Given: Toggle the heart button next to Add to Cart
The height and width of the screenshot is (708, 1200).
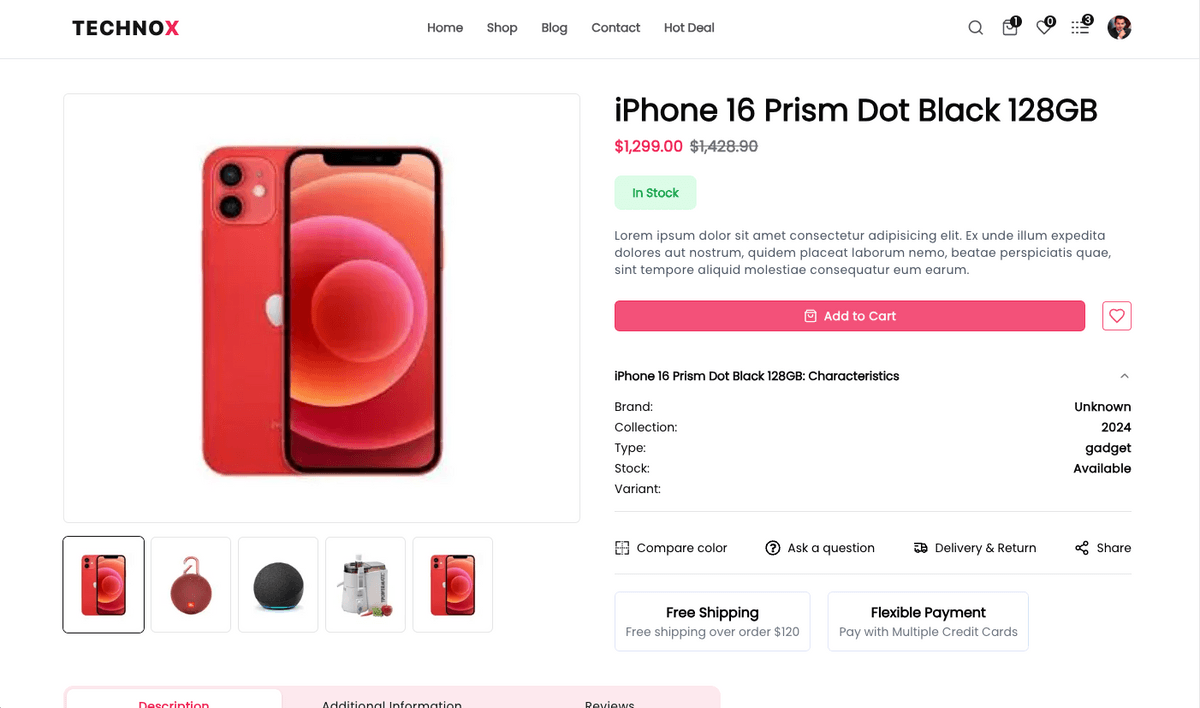Looking at the screenshot, I should (x=1116, y=315).
